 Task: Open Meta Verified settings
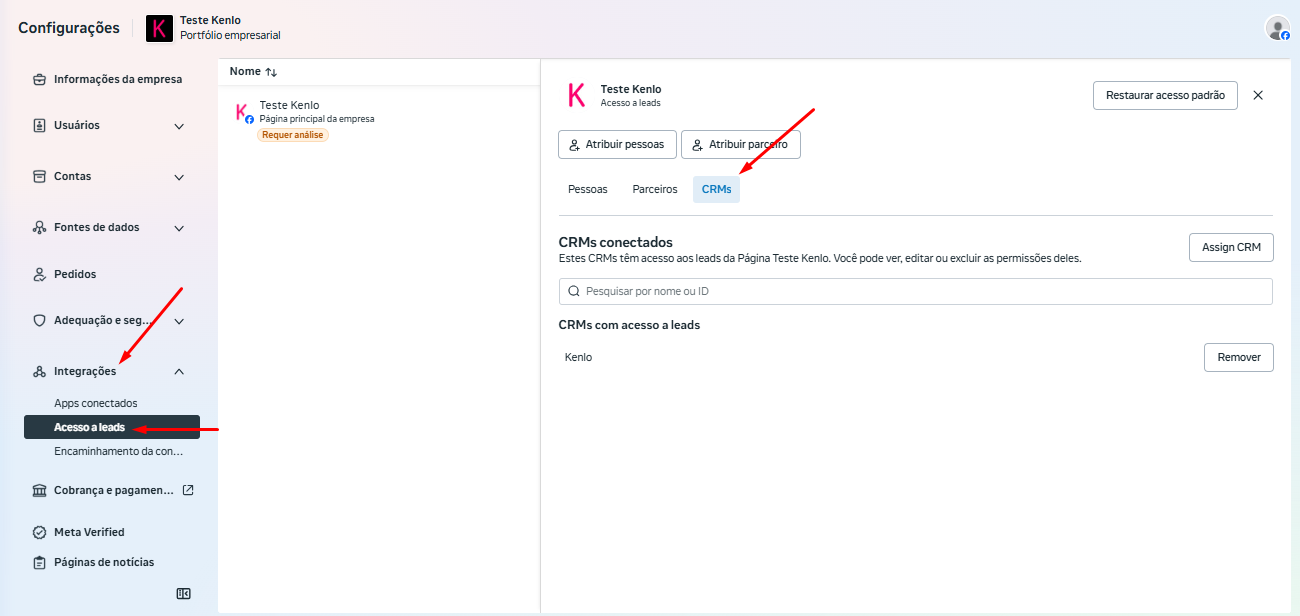click(89, 532)
